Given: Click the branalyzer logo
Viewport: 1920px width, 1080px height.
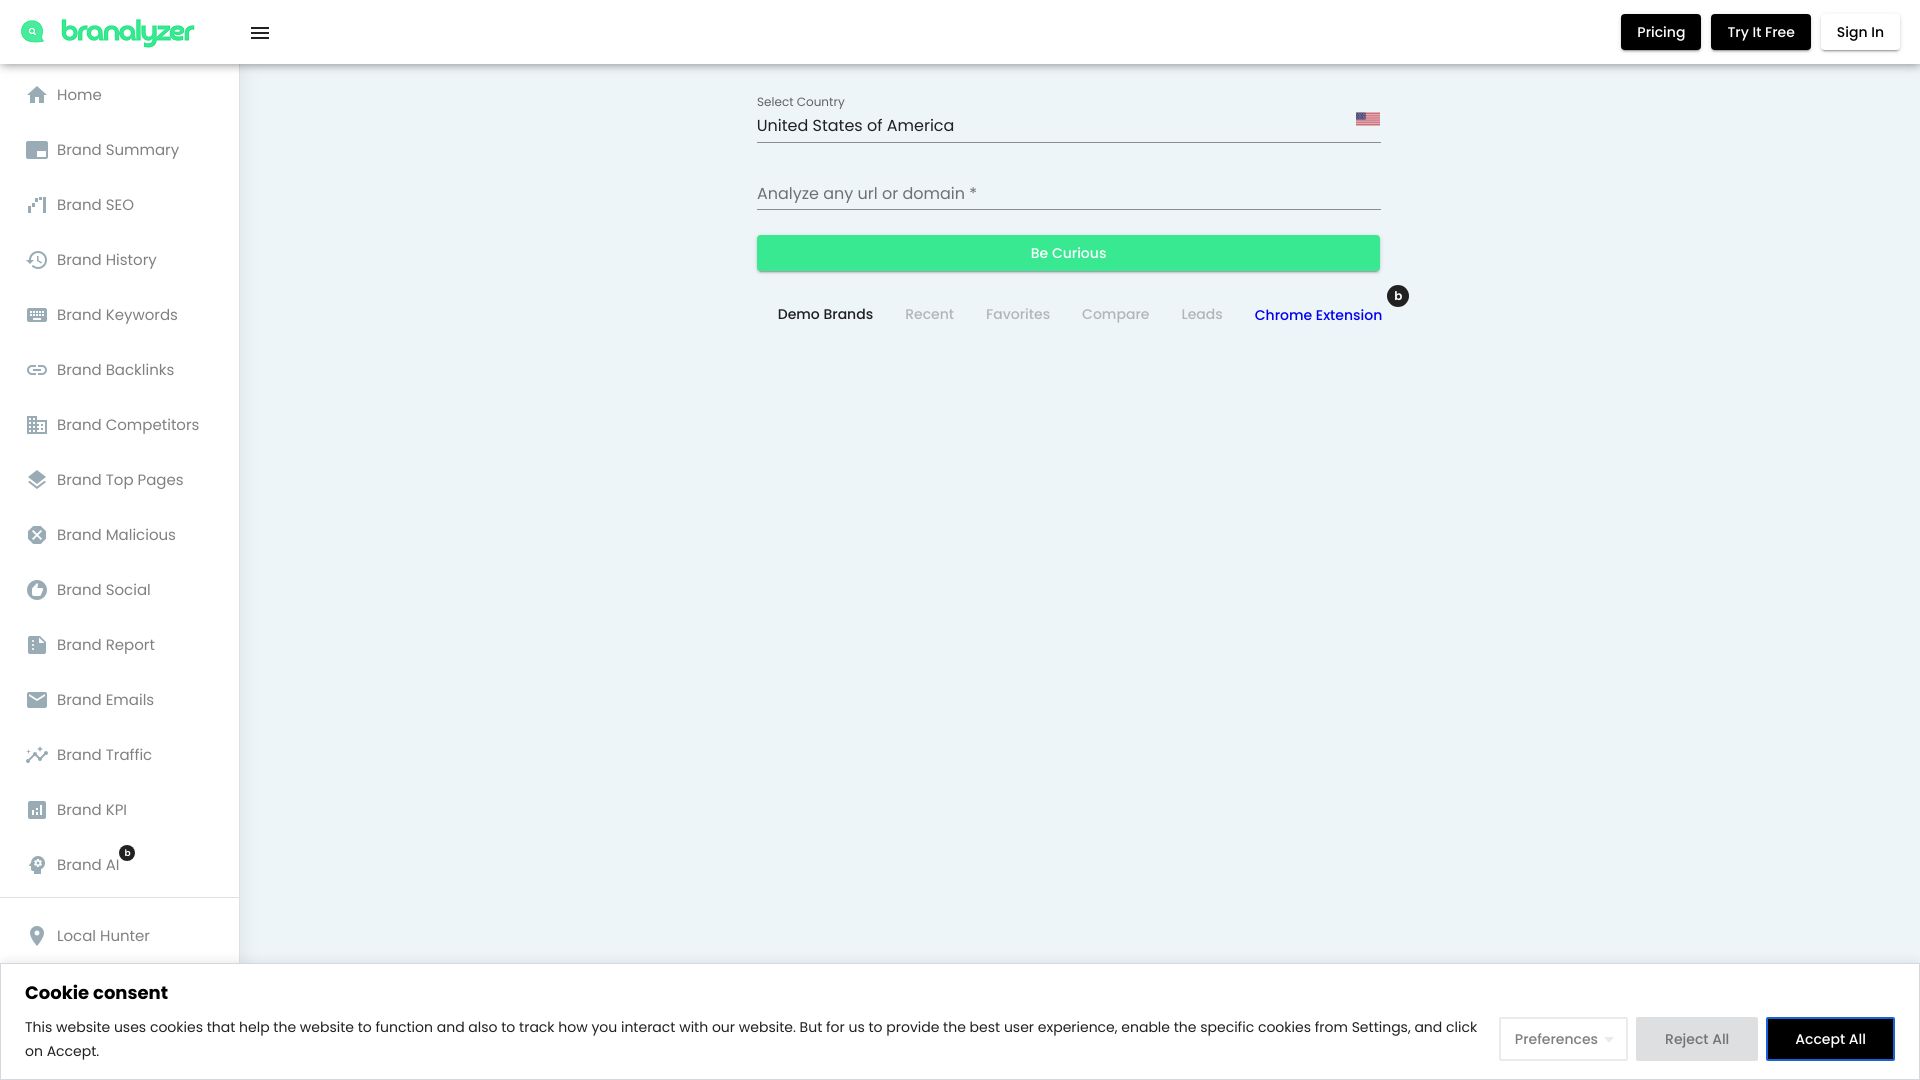Looking at the screenshot, I should [x=107, y=31].
